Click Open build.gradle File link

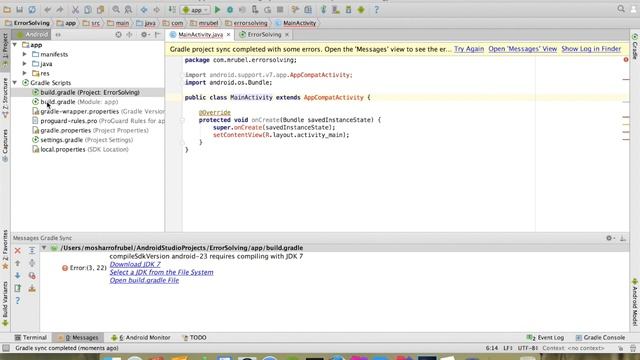144,280
